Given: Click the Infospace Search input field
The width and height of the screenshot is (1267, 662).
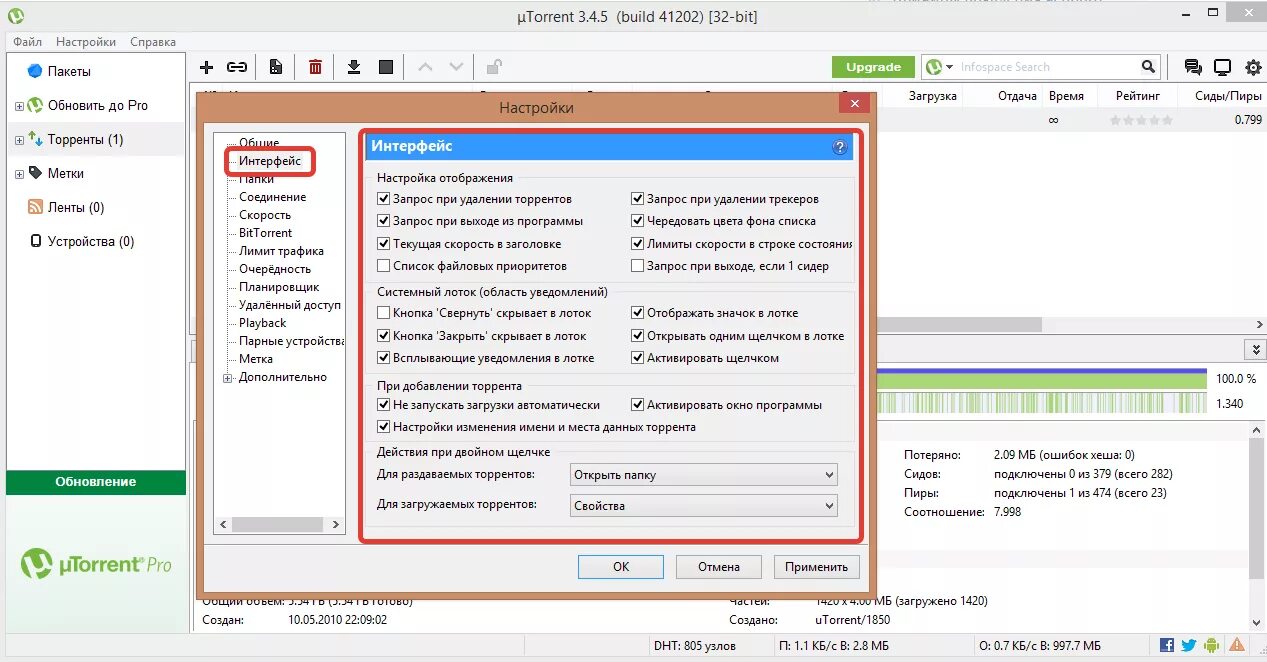Looking at the screenshot, I should pos(1046,67).
